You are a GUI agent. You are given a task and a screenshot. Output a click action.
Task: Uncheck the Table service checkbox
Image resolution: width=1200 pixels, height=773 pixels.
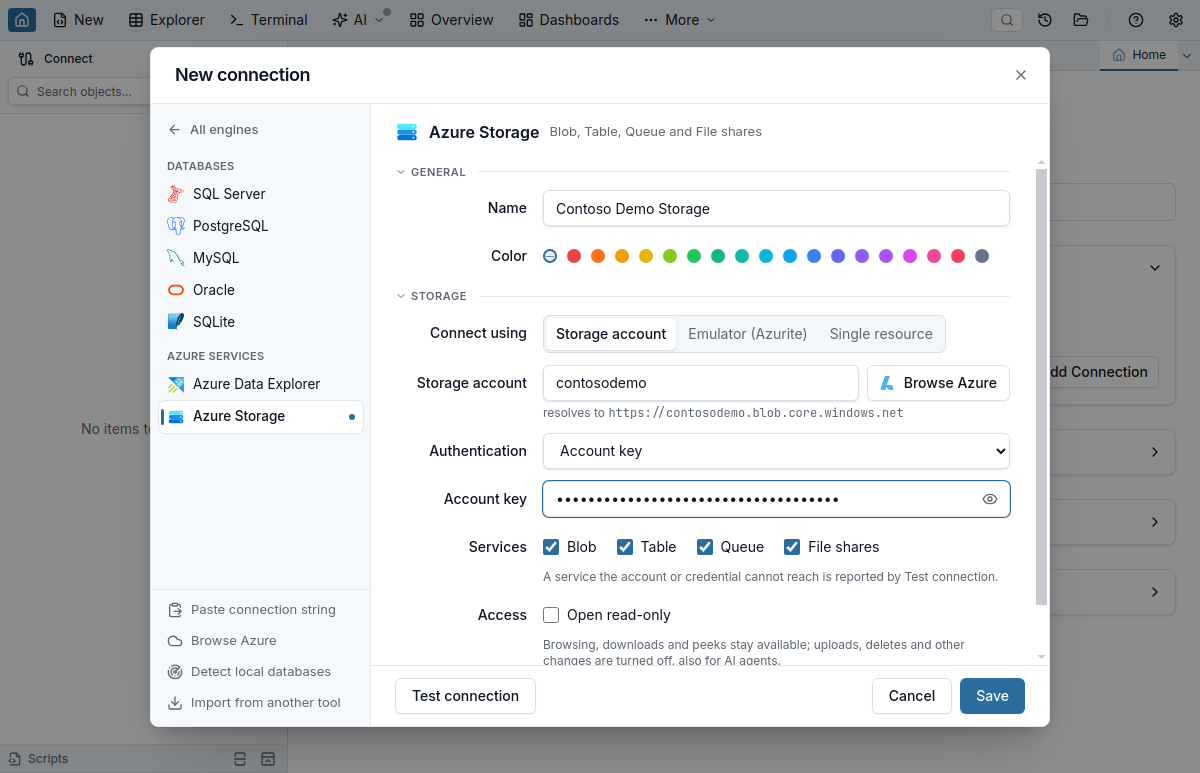coord(625,547)
